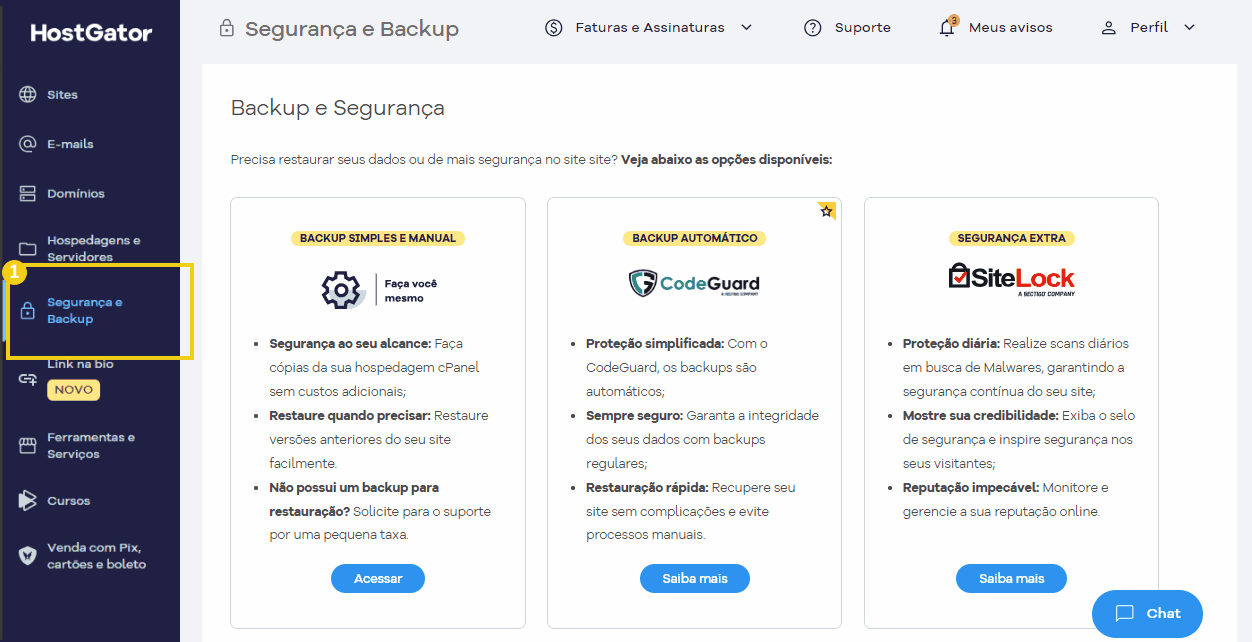Click Saiba mais under CodeGuard
The width and height of the screenshot is (1252, 642).
coord(695,579)
